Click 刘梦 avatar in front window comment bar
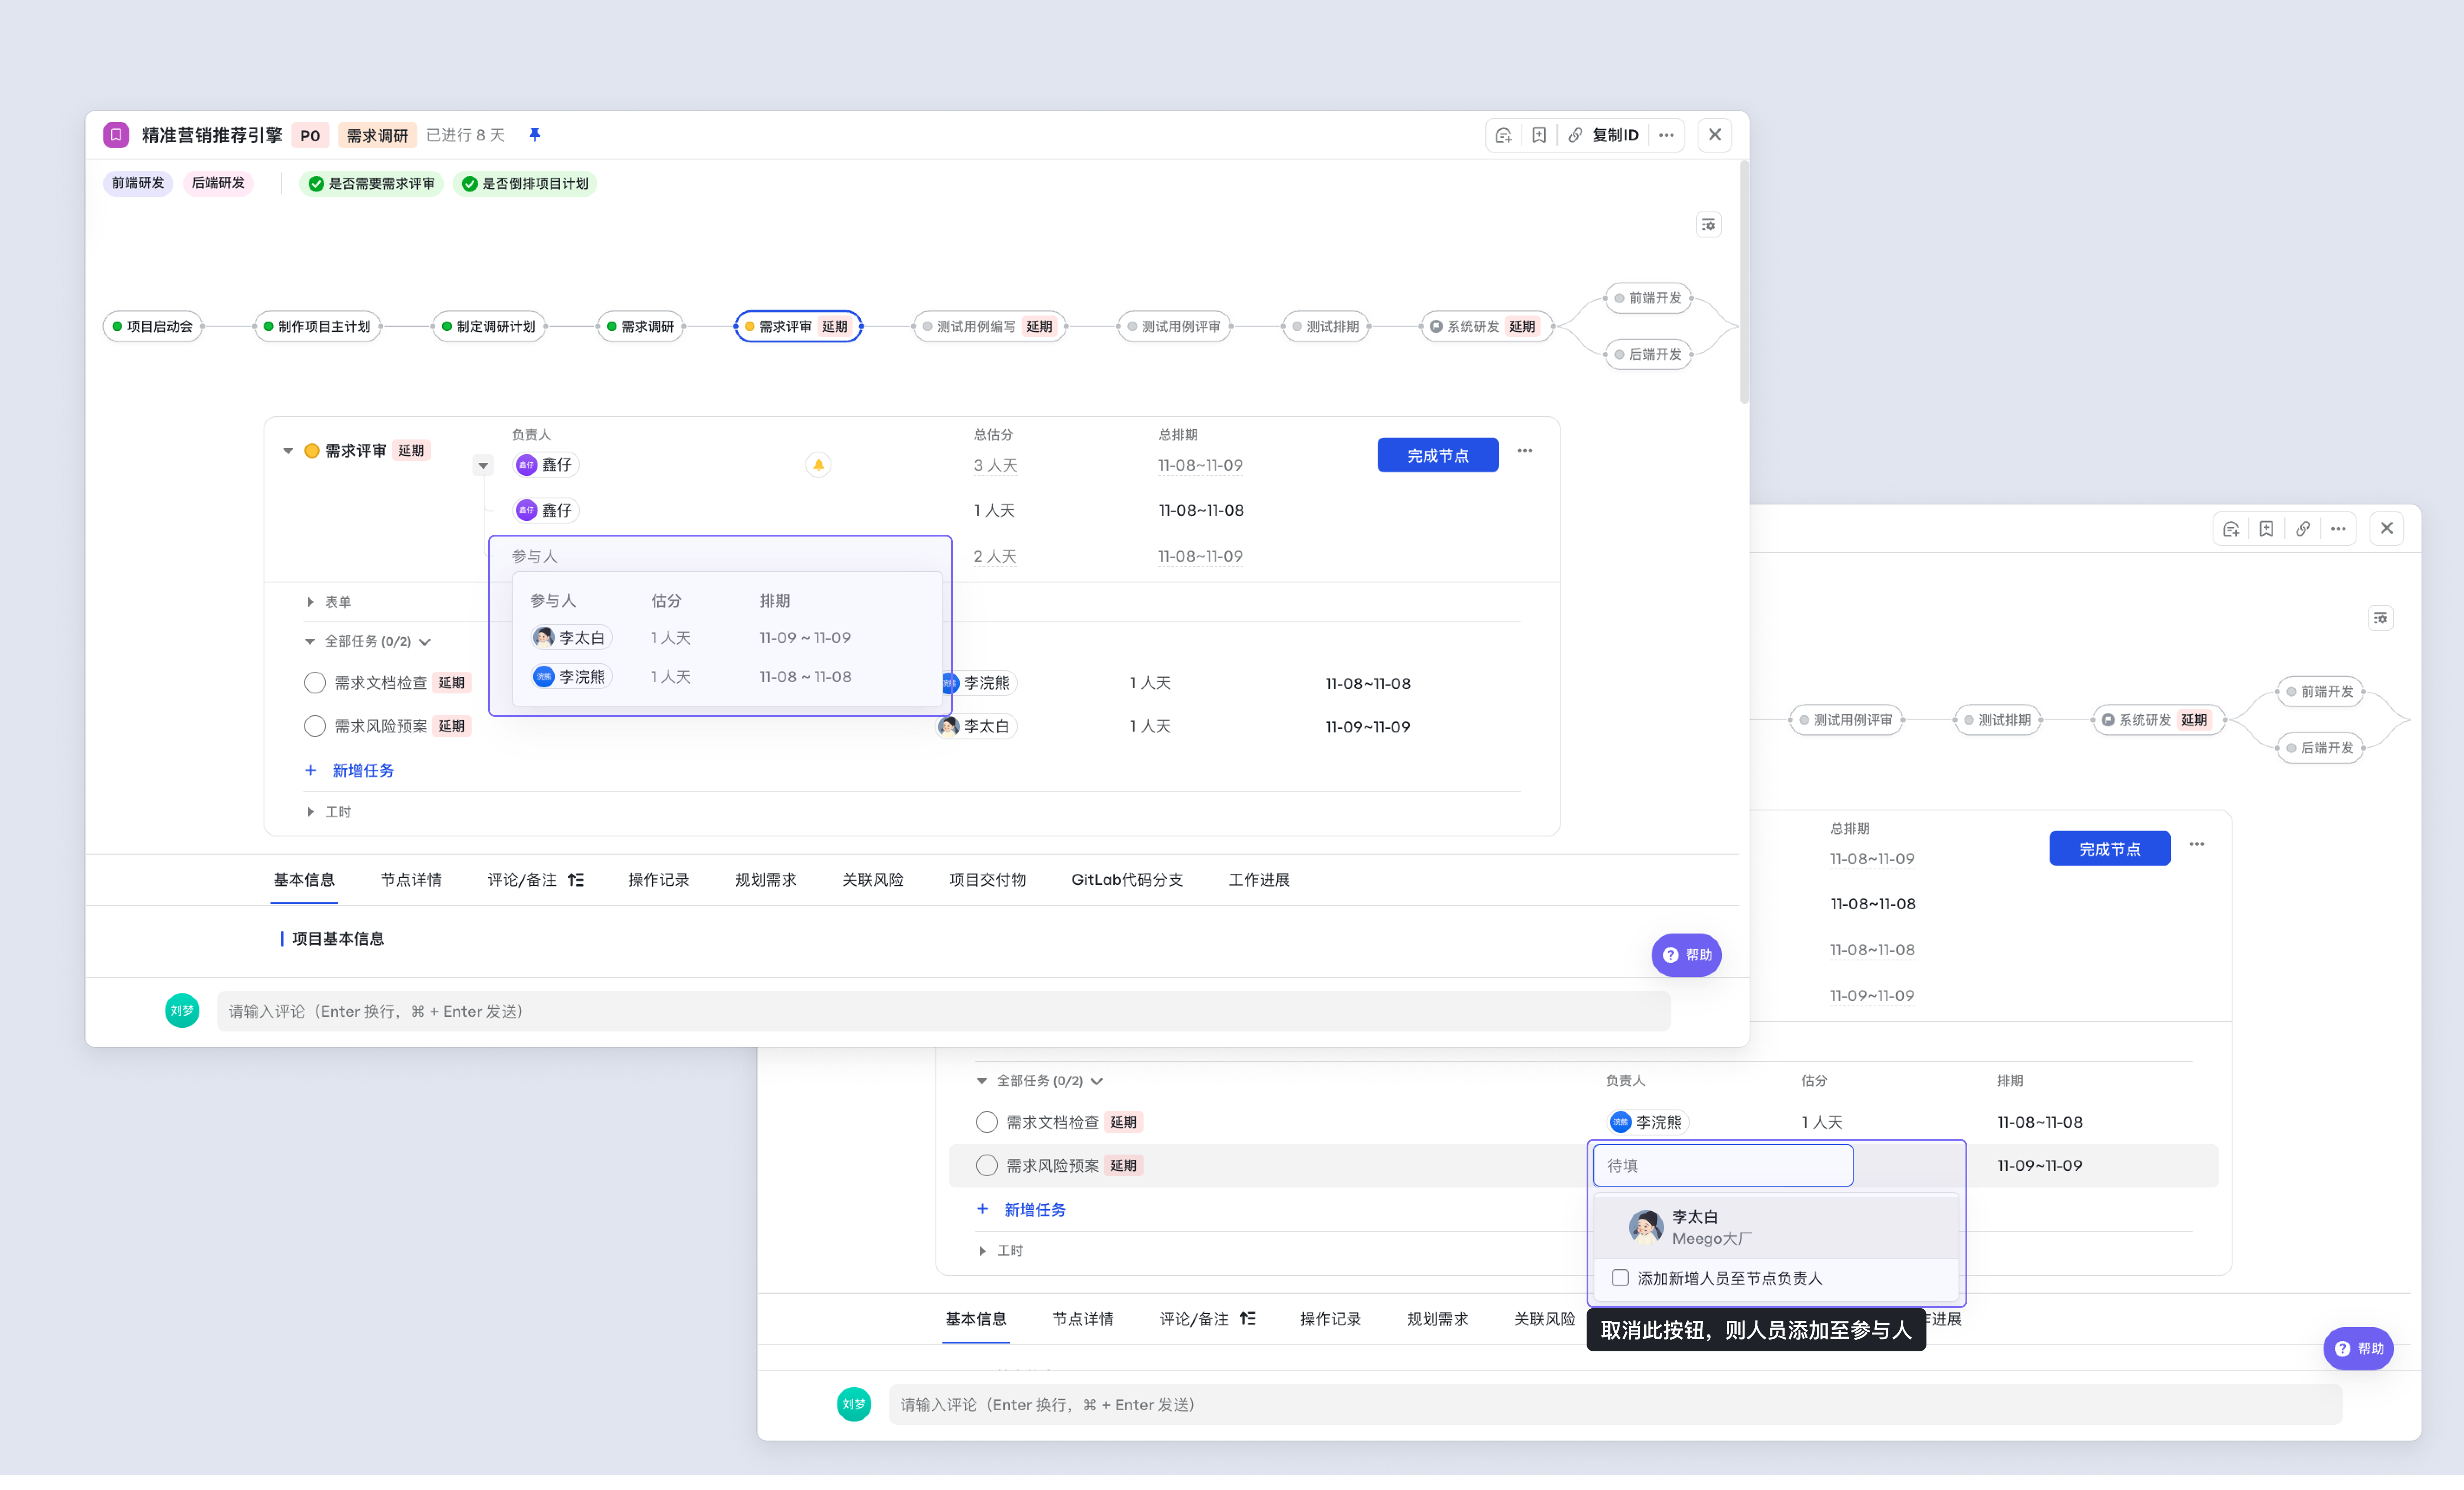The image size is (2464, 1490). 182,1011
